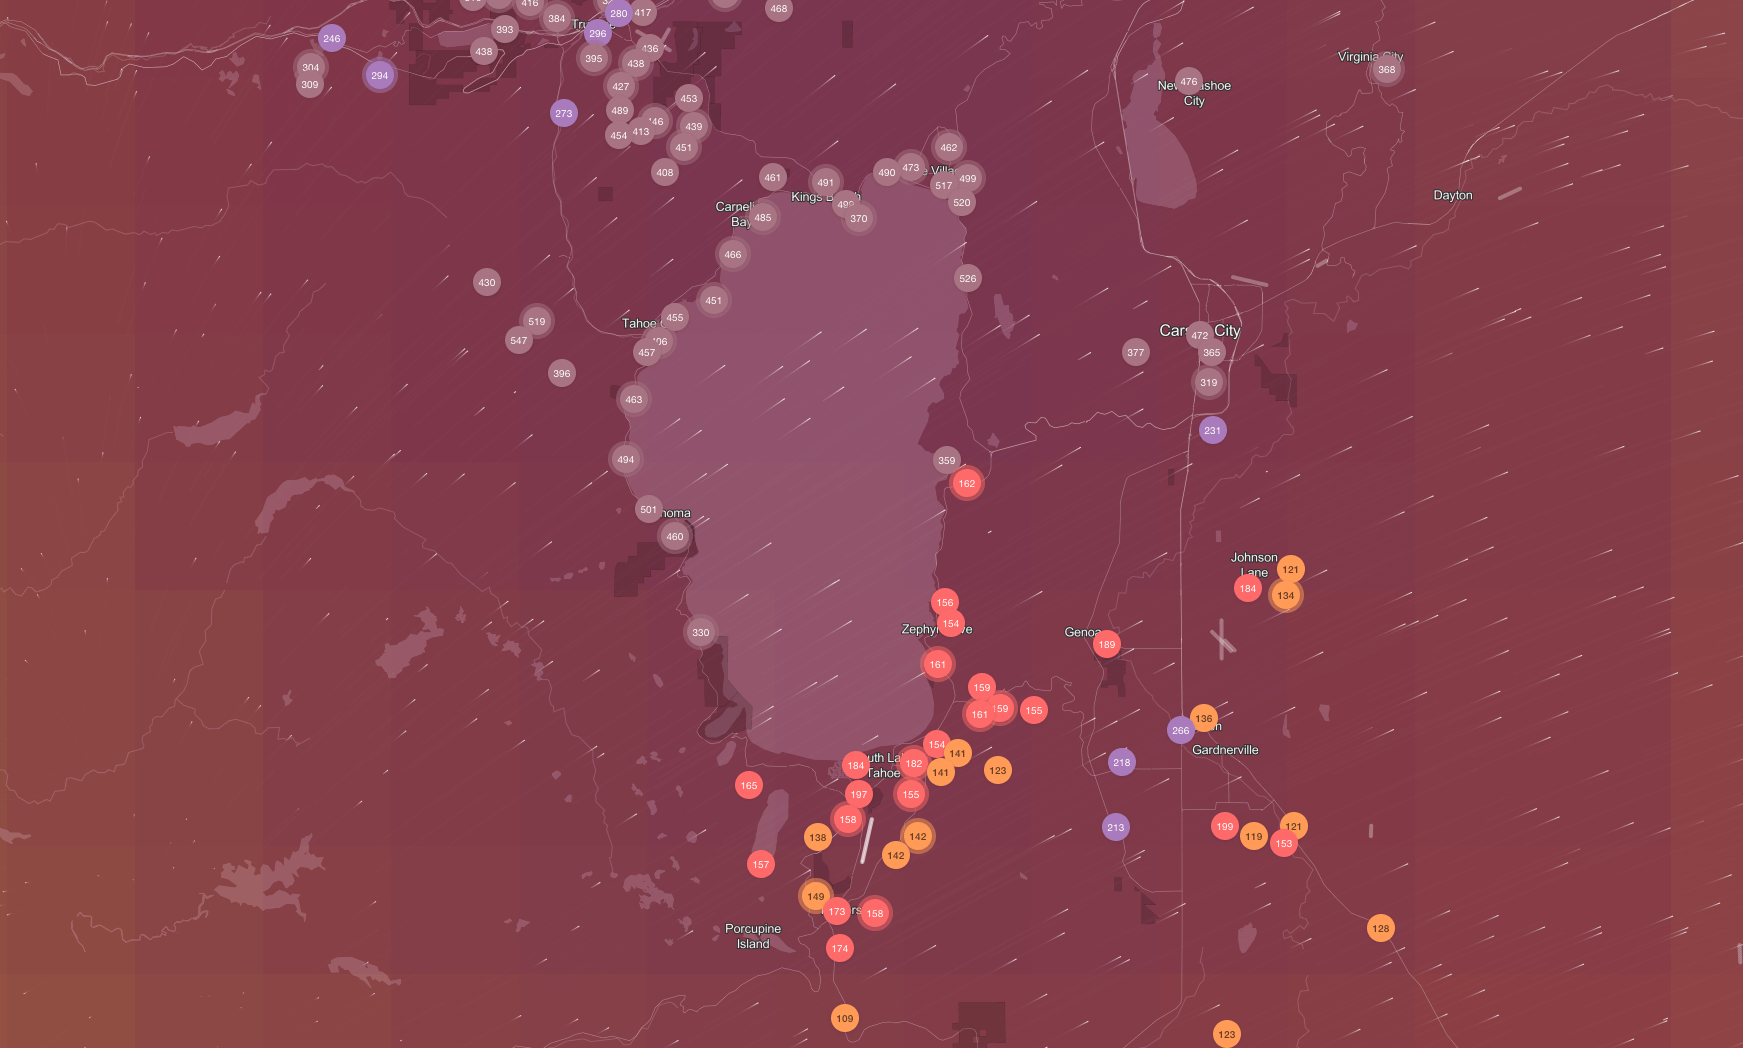This screenshot has width=1743, height=1048.
Task: Select the purple sensor marker 296
Action: point(598,33)
